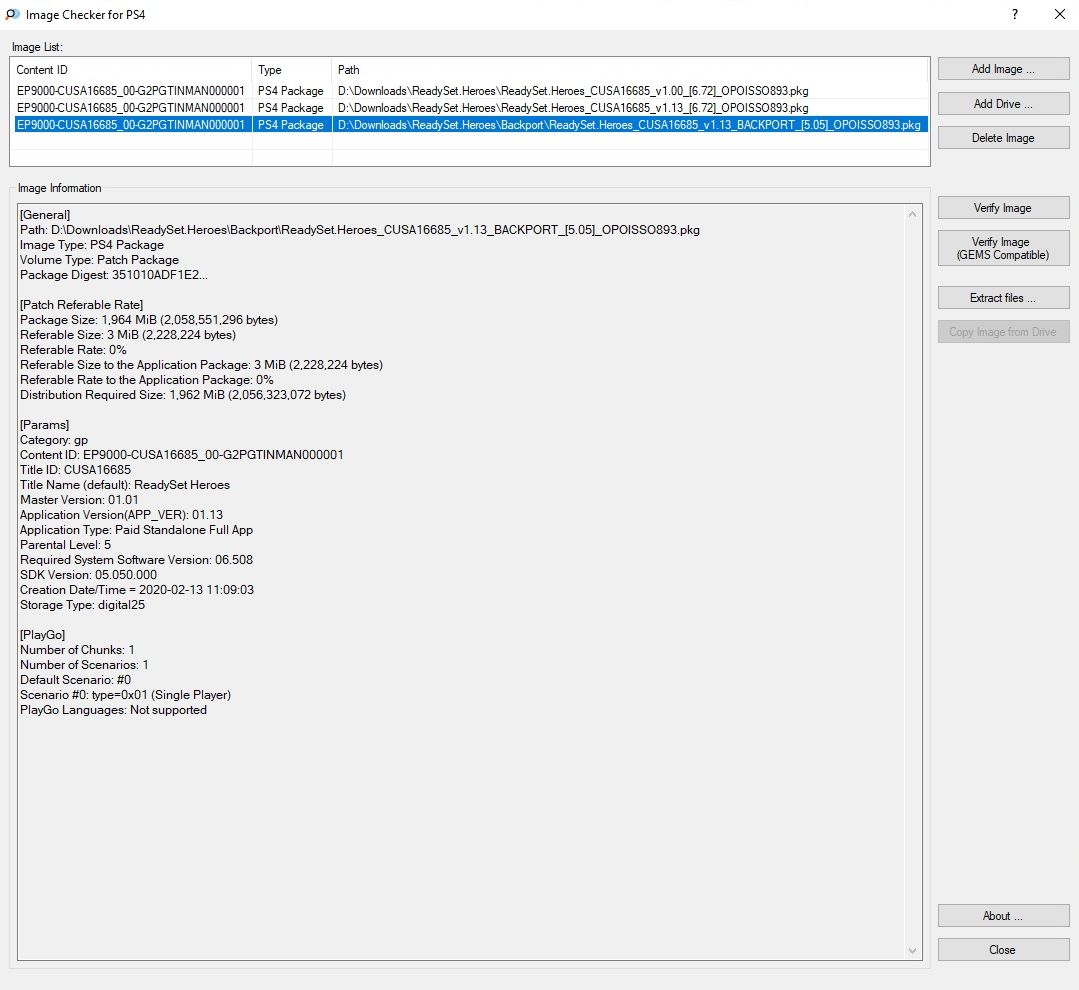
Task: Click the SDK Version: 05.050.000 line
Action: point(88,575)
